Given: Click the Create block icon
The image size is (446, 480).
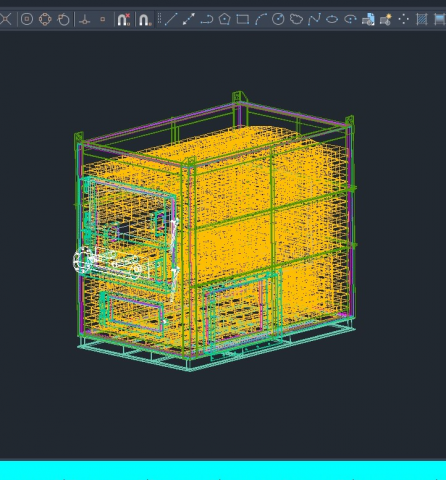Looking at the screenshot, I should coord(386,19).
